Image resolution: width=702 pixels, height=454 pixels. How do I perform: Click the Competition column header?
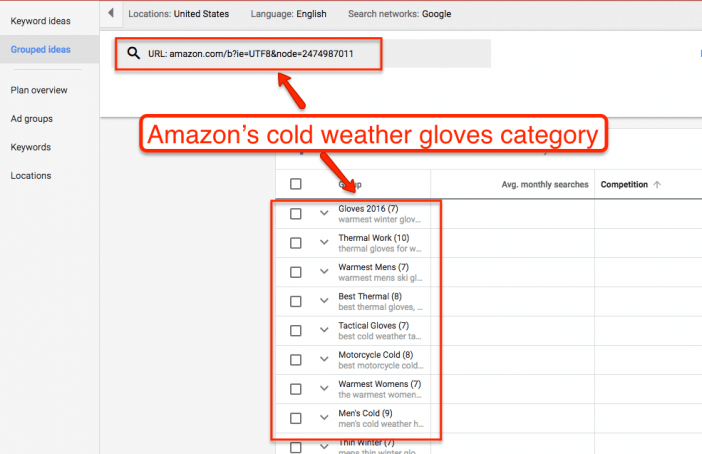point(624,184)
